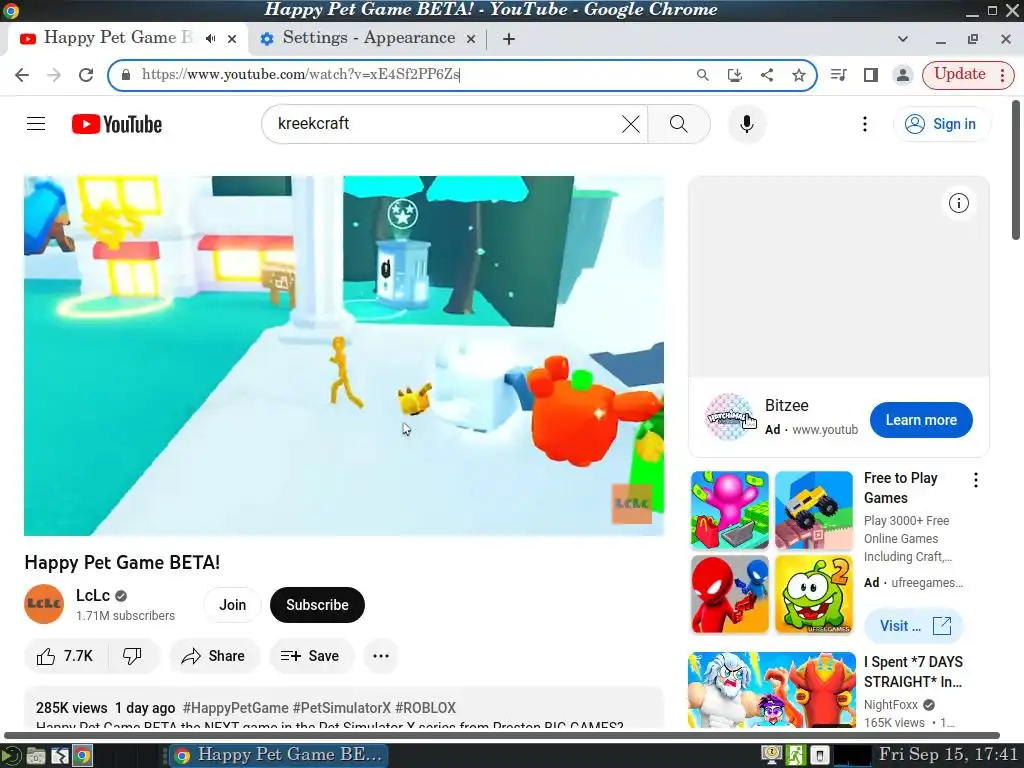The width and height of the screenshot is (1024, 768).
Task: Open the taskbar start menu icon
Action: tap(11, 756)
